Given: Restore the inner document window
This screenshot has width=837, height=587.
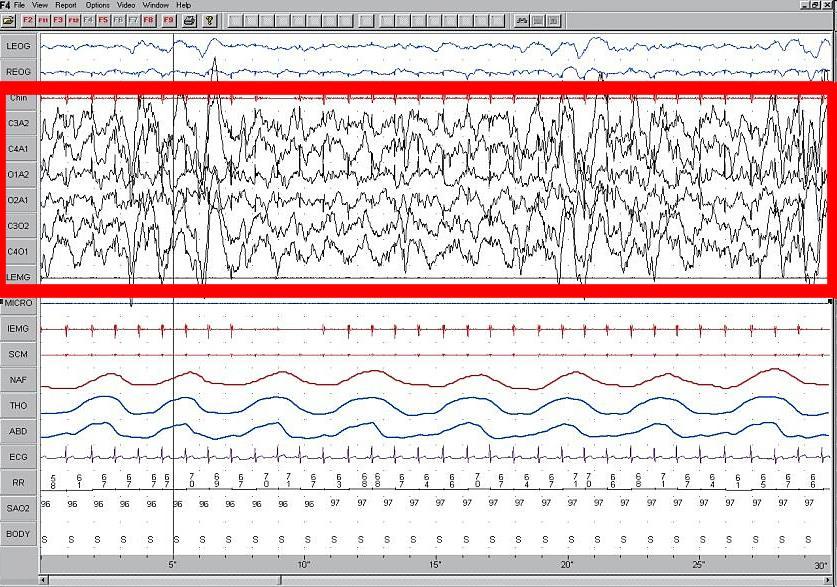Looking at the screenshot, I should tap(815, 5).
